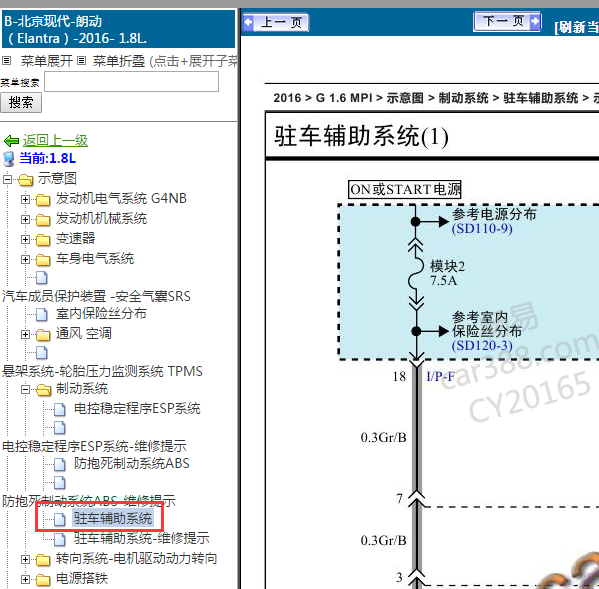
Task: Click the 菜单折叠 text
Action: tap(119, 61)
